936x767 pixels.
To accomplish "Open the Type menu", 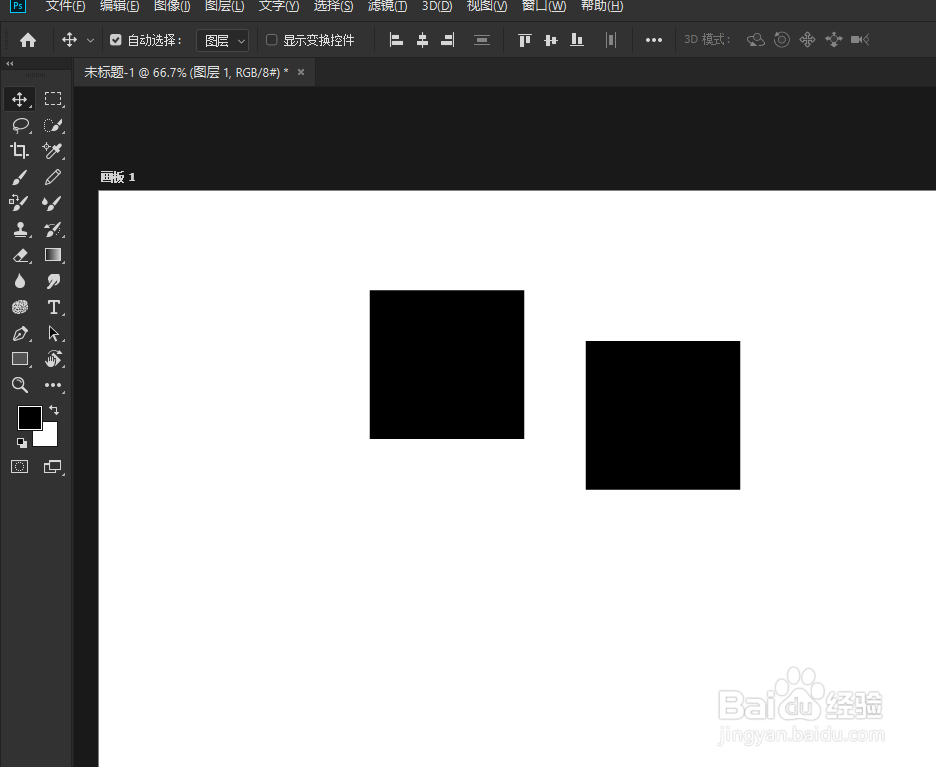I will 279,7.
